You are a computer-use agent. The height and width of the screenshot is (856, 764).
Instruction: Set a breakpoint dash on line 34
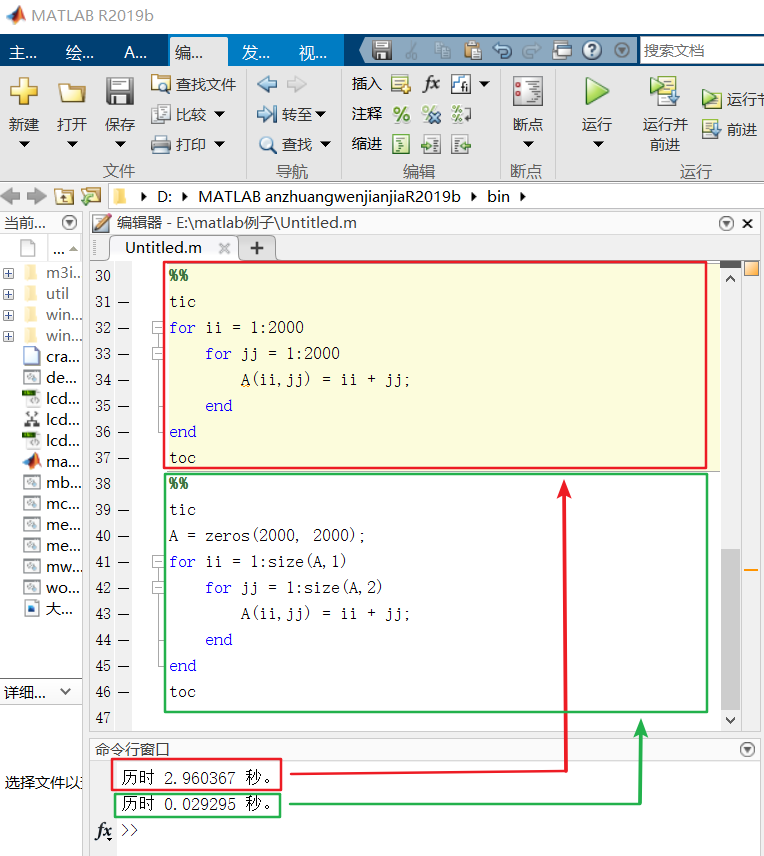coord(124,380)
